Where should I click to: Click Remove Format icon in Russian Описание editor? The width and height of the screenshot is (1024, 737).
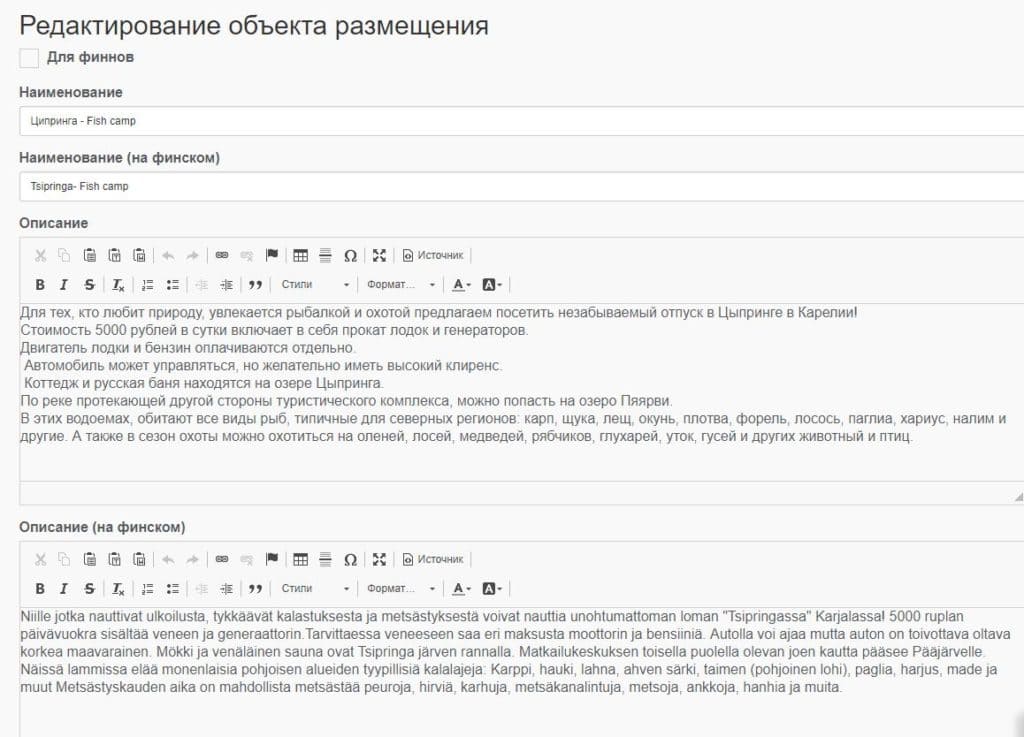pos(118,285)
